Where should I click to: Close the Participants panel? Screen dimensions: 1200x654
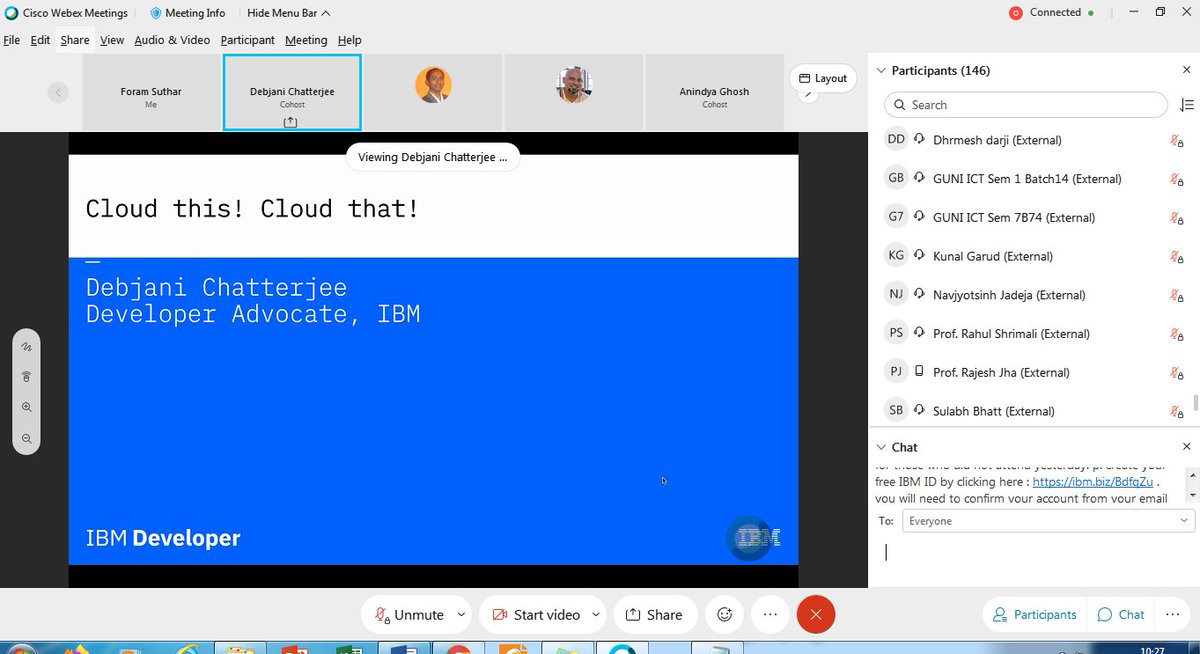[x=1186, y=70]
